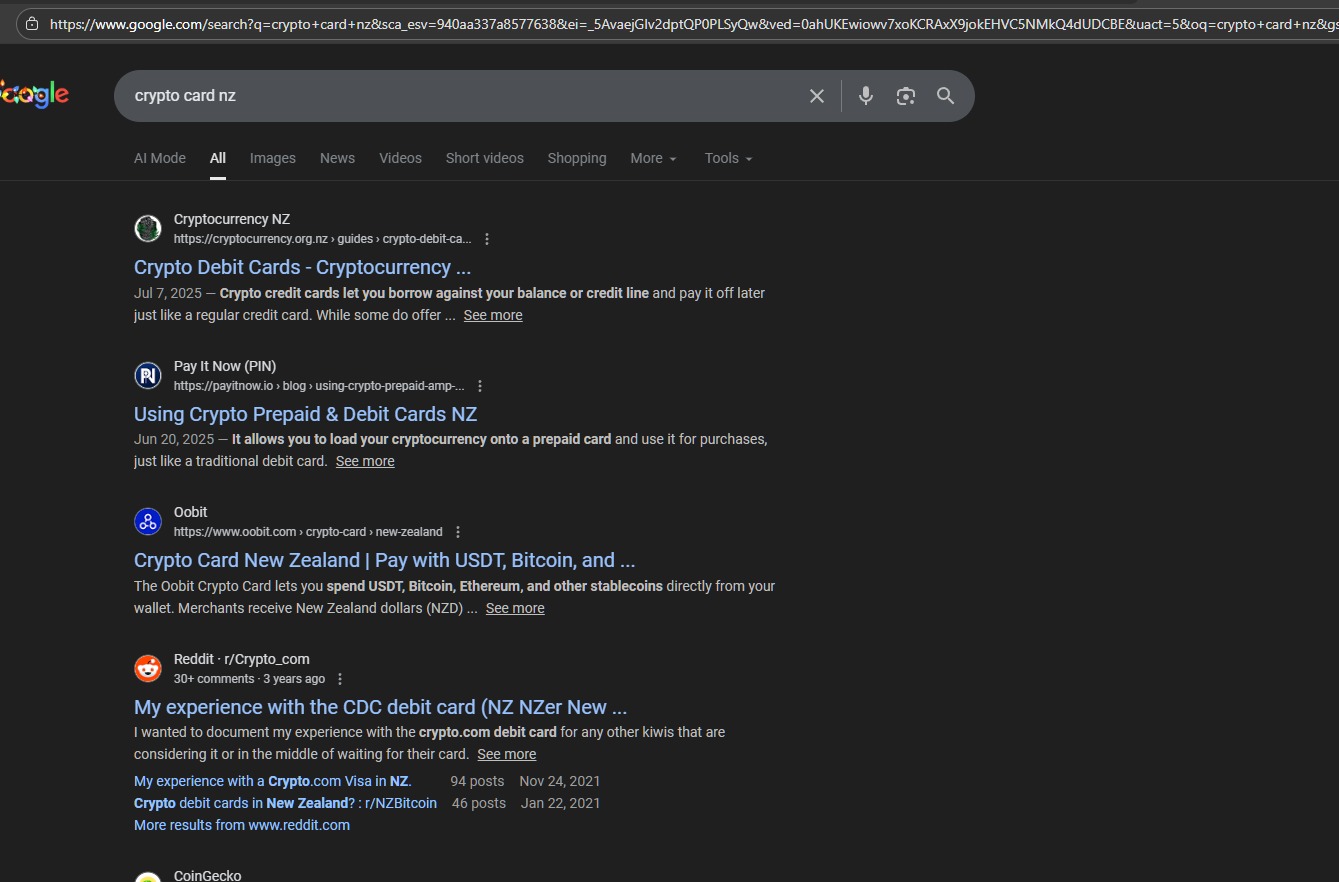Screen dimensions: 1339x882
Task: Click the CoinGecko site name
Action: 208,875
